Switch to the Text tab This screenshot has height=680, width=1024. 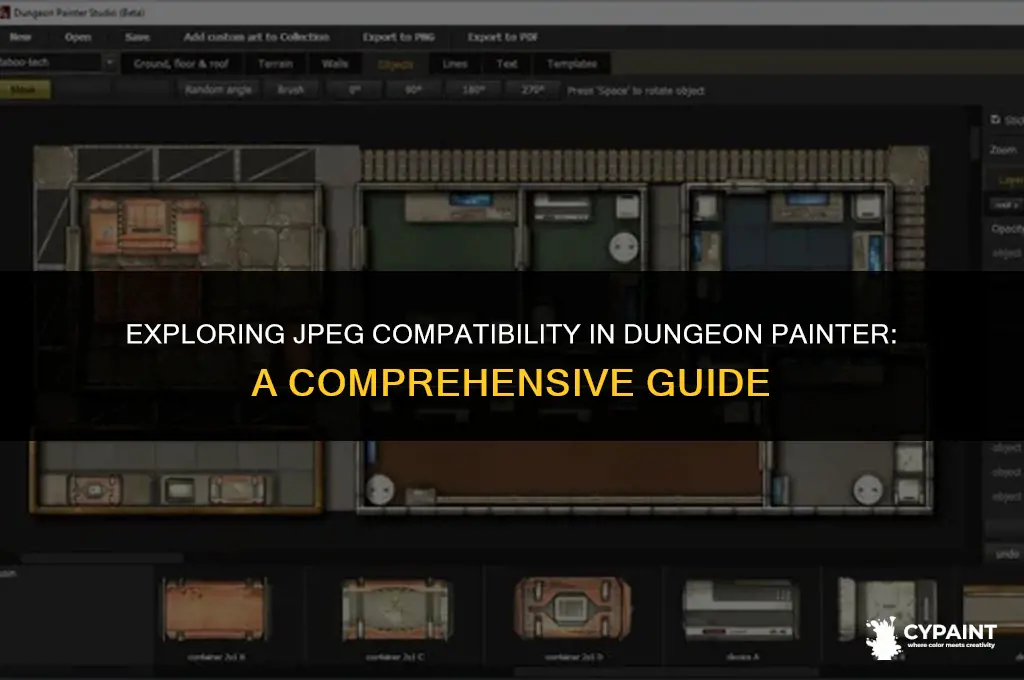pyautogui.click(x=507, y=63)
